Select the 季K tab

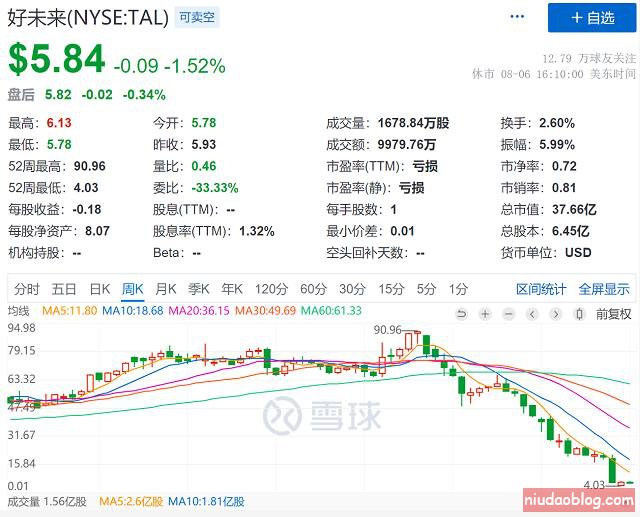[199, 289]
